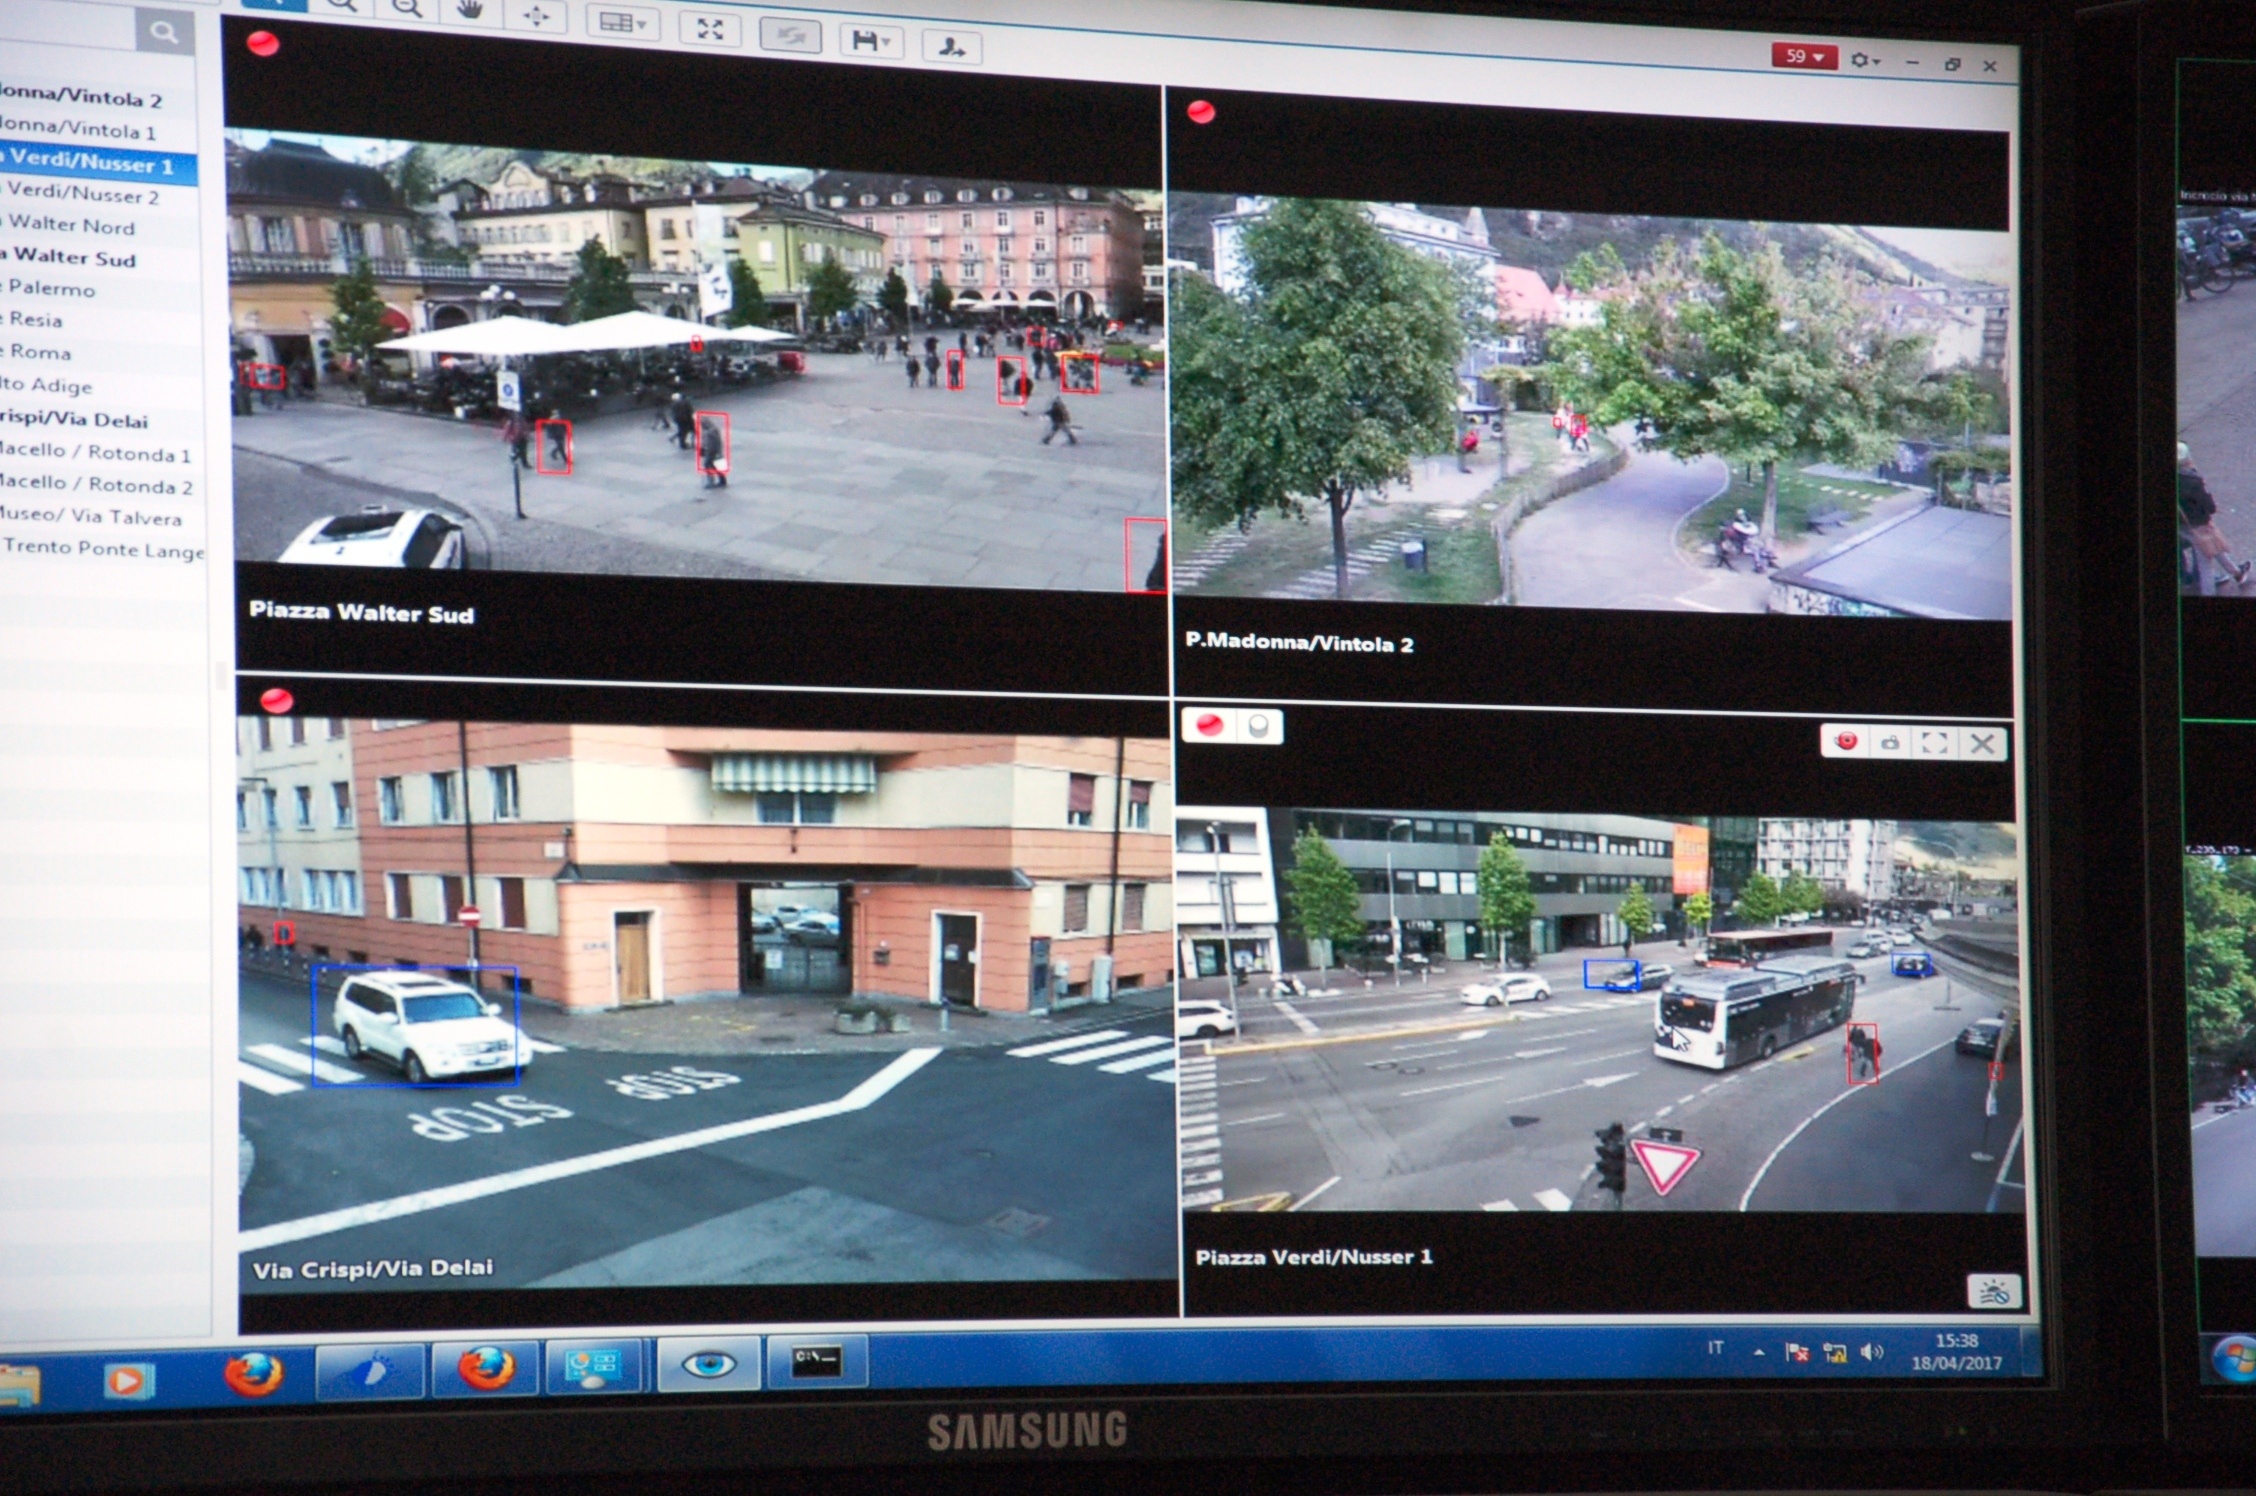2256x1496 pixels.
Task: Maximize the Piazza Verdi/Nusser 1 camera tile
Action: click(1935, 743)
